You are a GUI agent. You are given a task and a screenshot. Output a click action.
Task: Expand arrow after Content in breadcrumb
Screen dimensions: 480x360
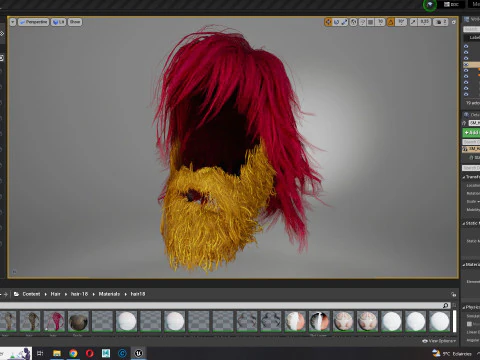pos(45,294)
